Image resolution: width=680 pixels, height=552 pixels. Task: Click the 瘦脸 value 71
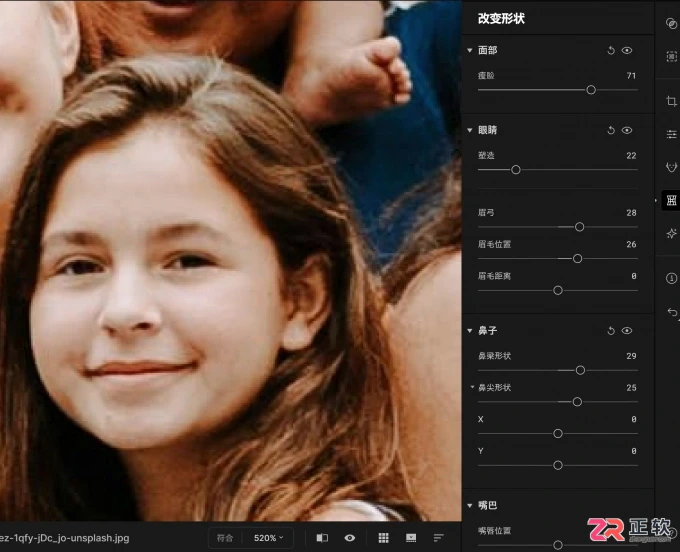point(631,76)
